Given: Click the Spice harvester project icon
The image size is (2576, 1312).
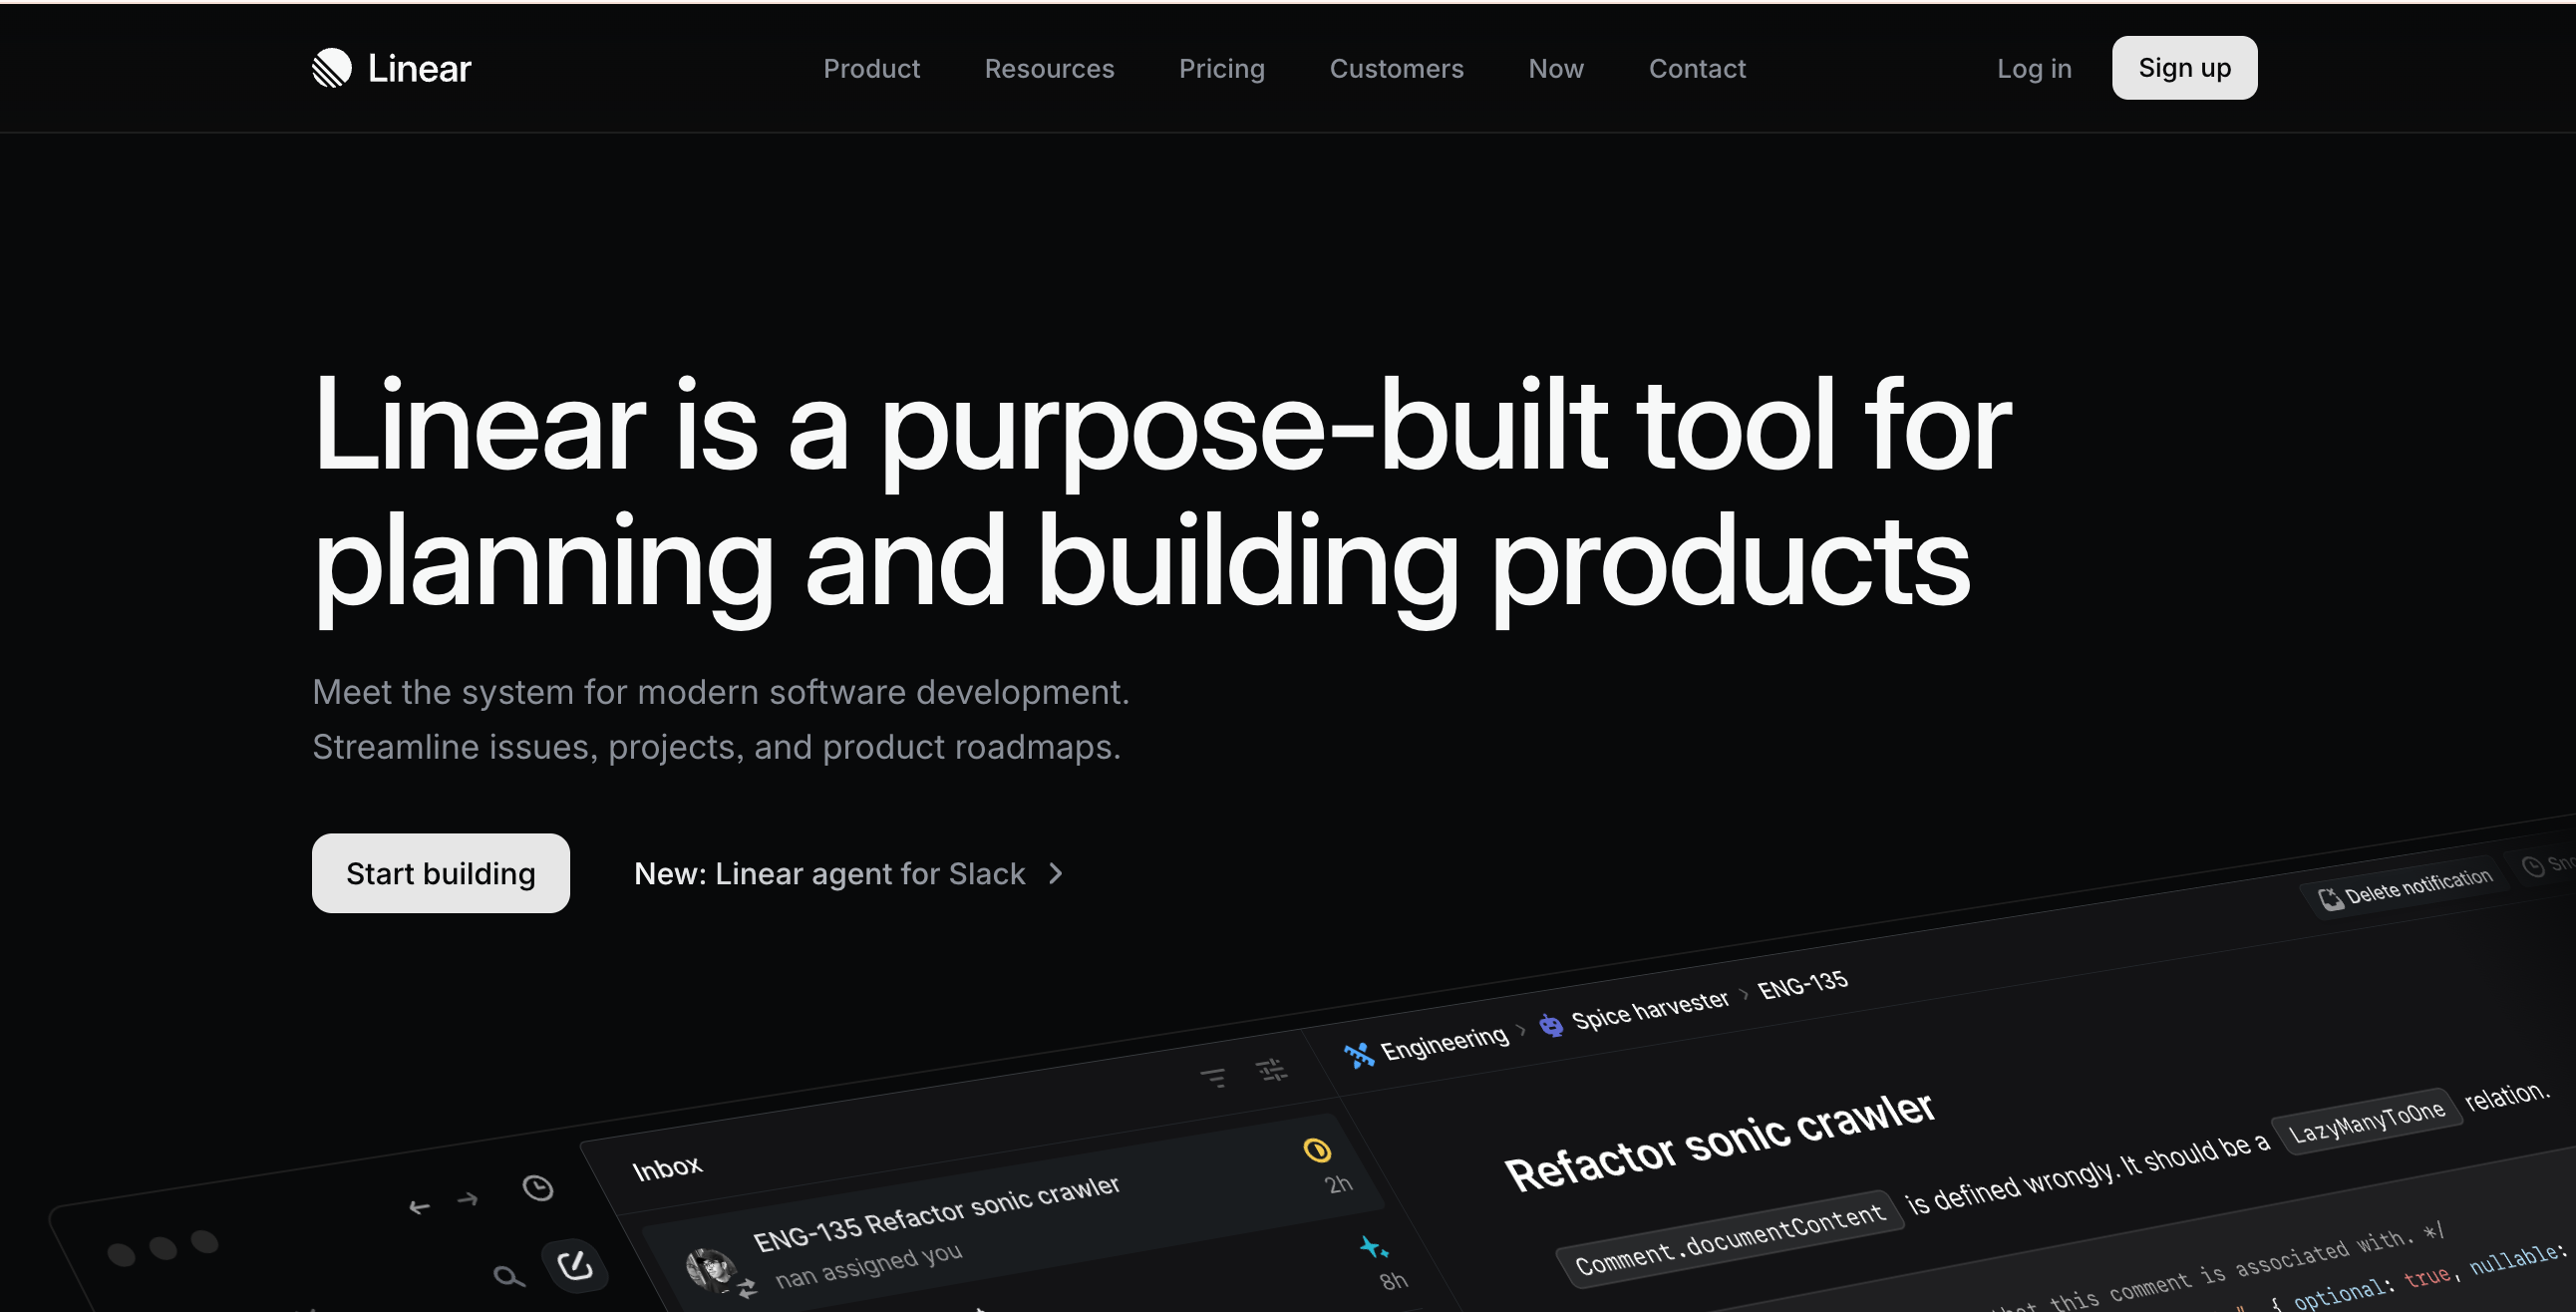Looking at the screenshot, I should coord(1551,1025).
